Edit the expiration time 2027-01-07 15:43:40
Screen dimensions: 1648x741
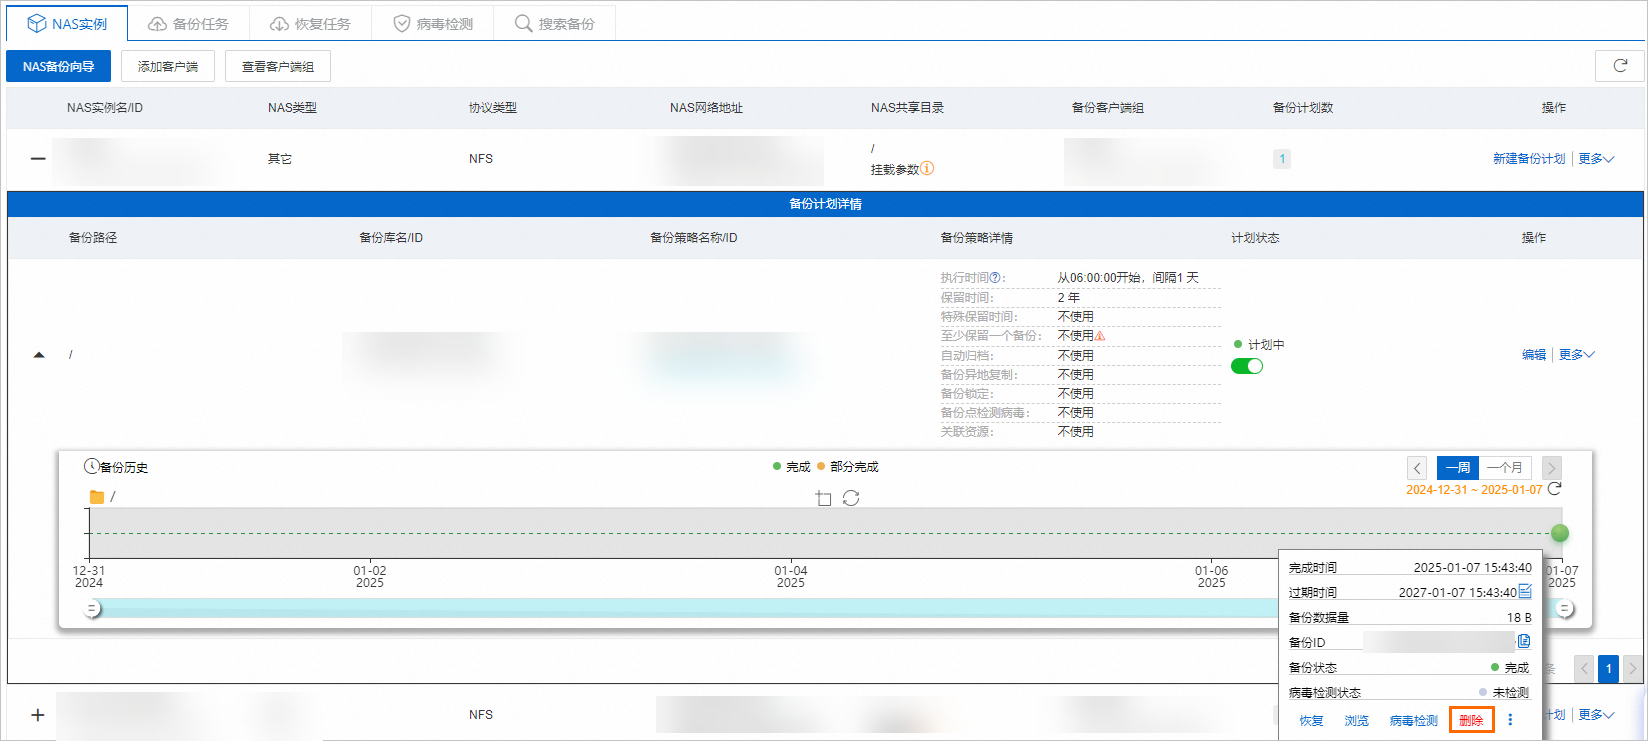click(1525, 591)
